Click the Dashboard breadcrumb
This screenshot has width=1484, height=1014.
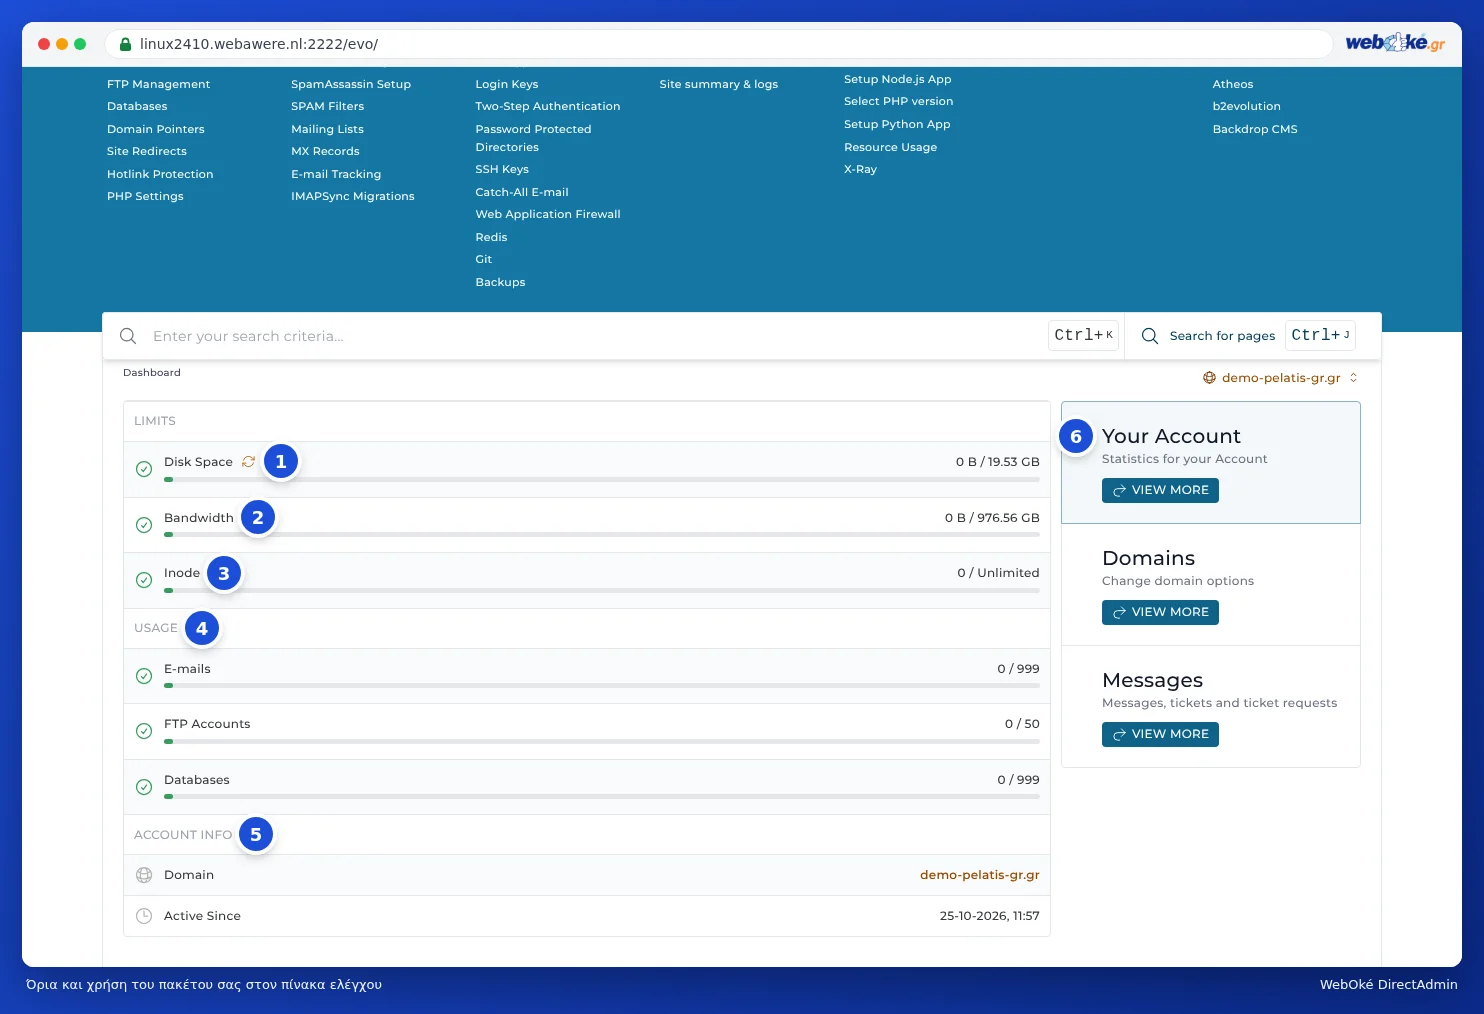coord(152,373)
